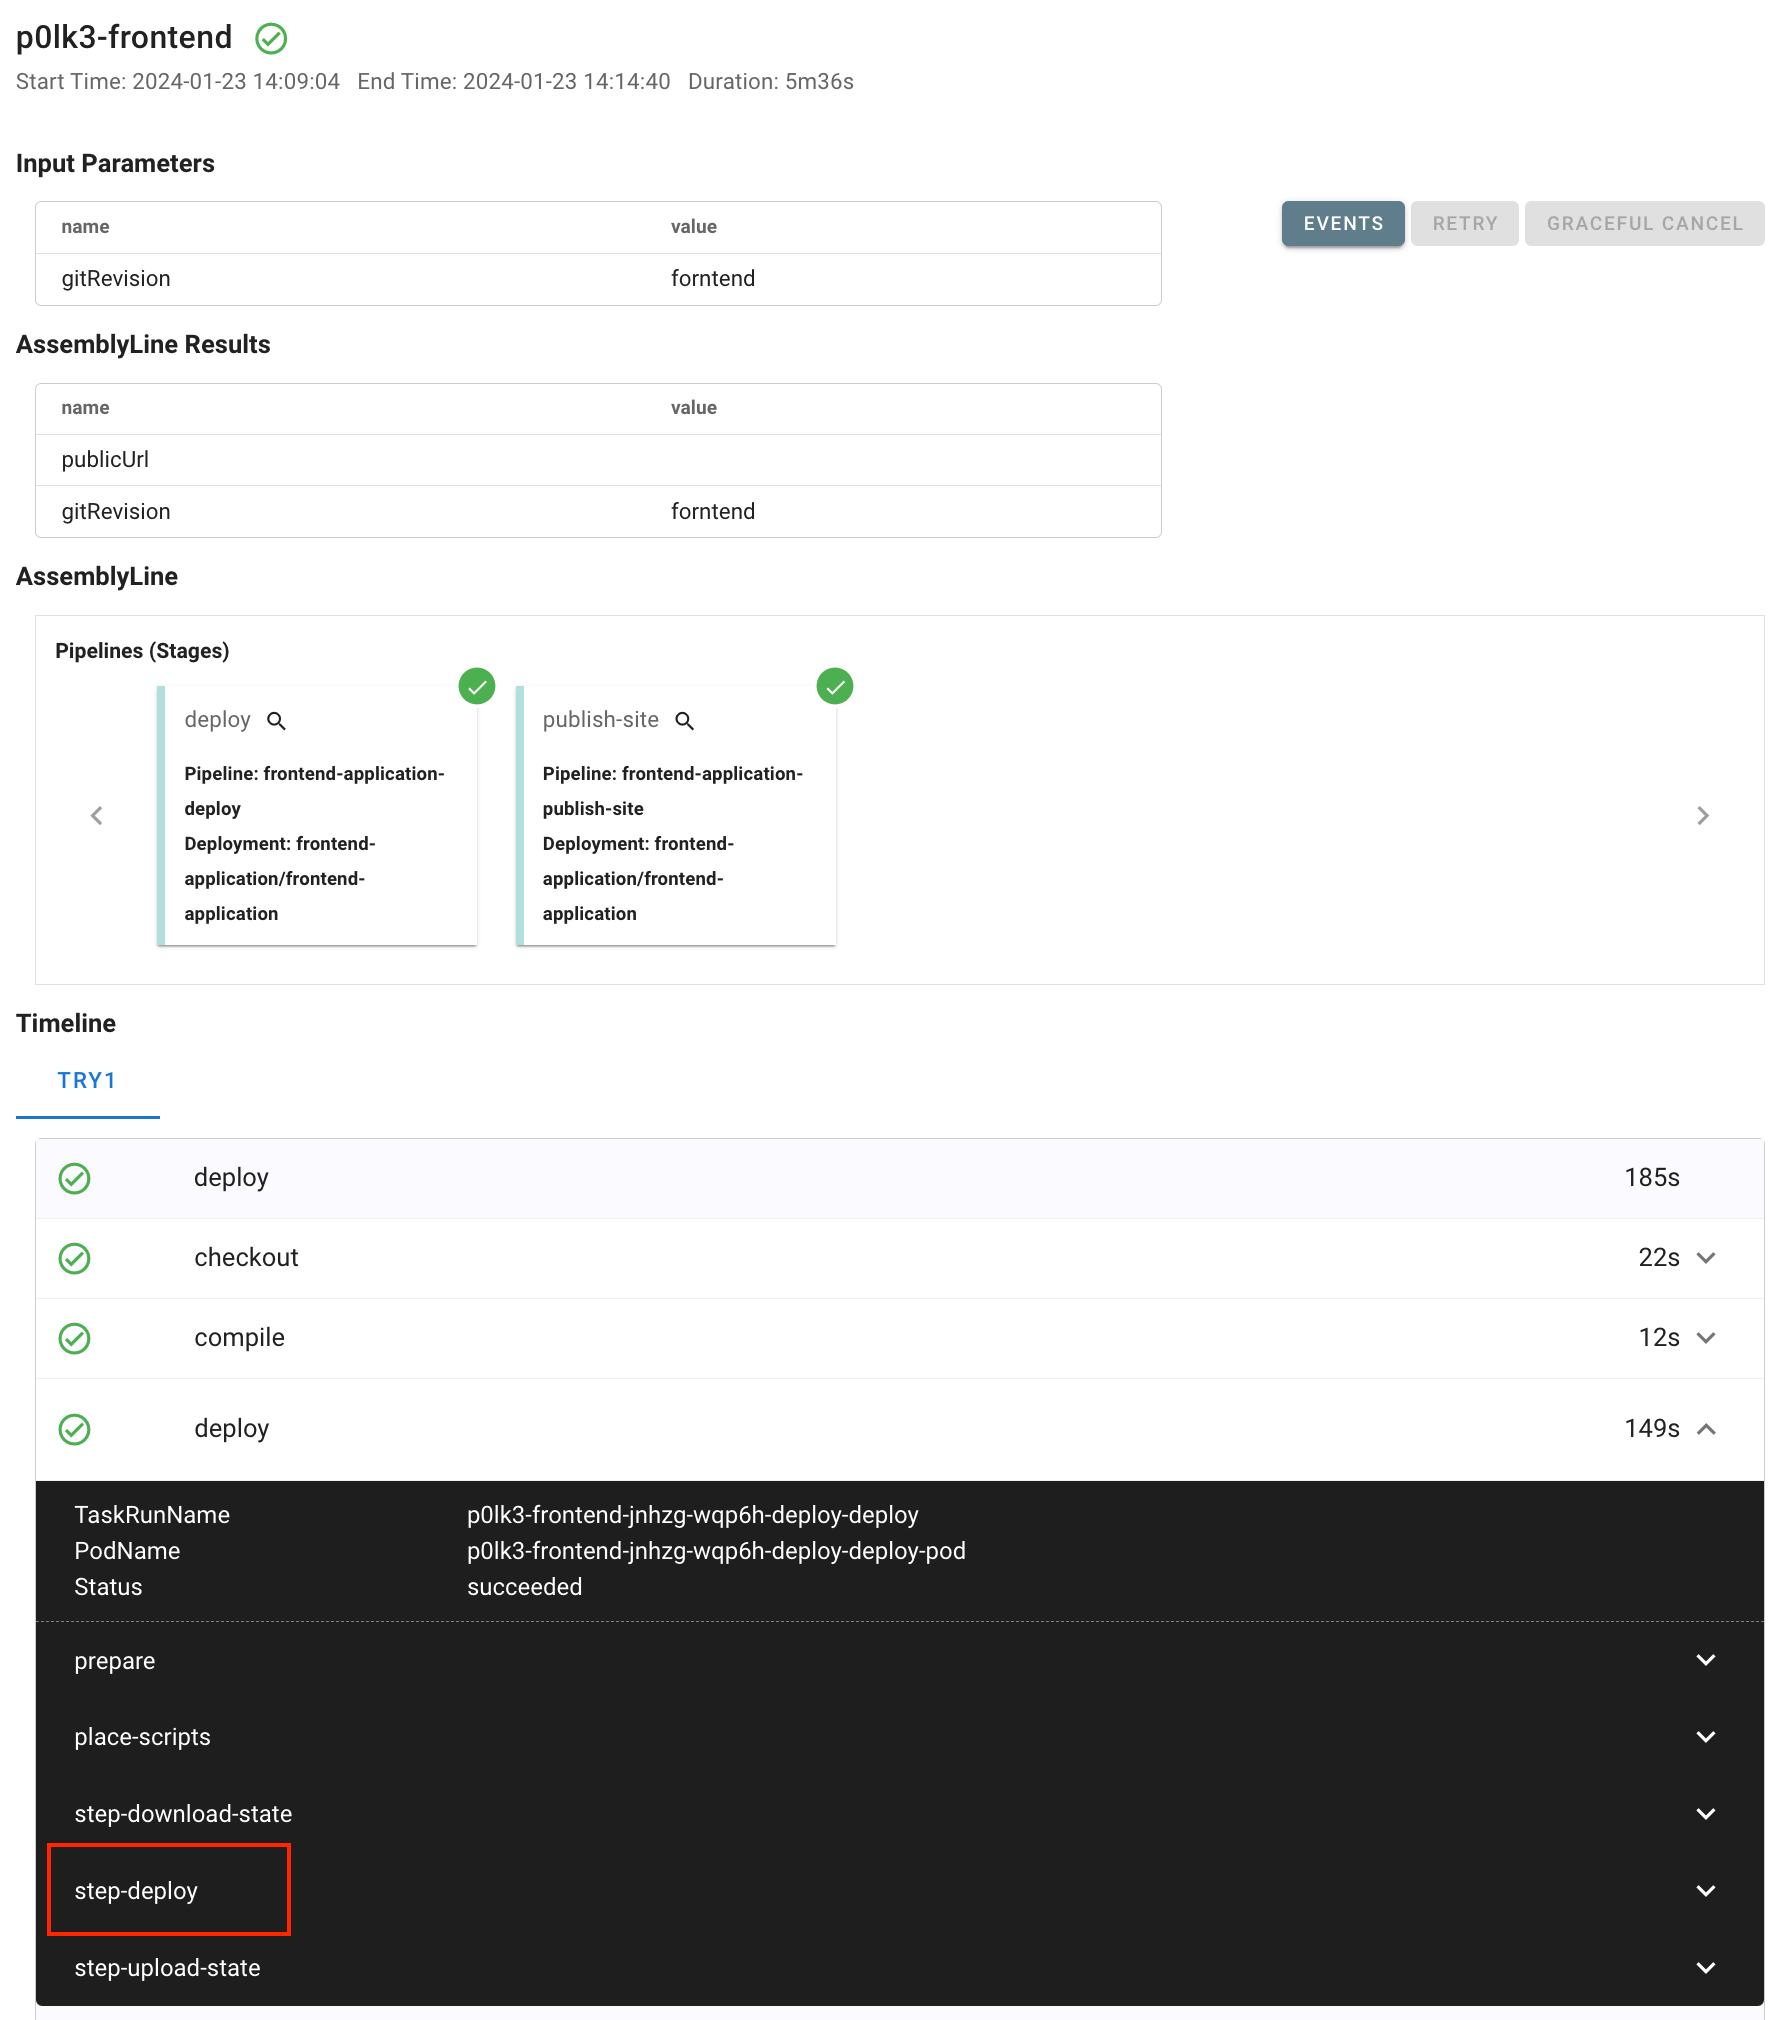Viewport: 1792px width, 2020px height.
Task: Click green check badge on deploy stage card
Action: click(x=477, y=687)
